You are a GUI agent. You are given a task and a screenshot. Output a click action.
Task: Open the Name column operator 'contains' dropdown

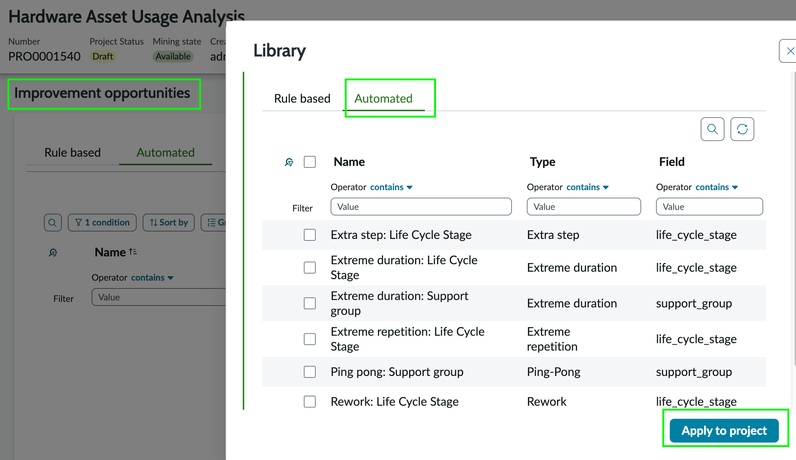[391, 187]
